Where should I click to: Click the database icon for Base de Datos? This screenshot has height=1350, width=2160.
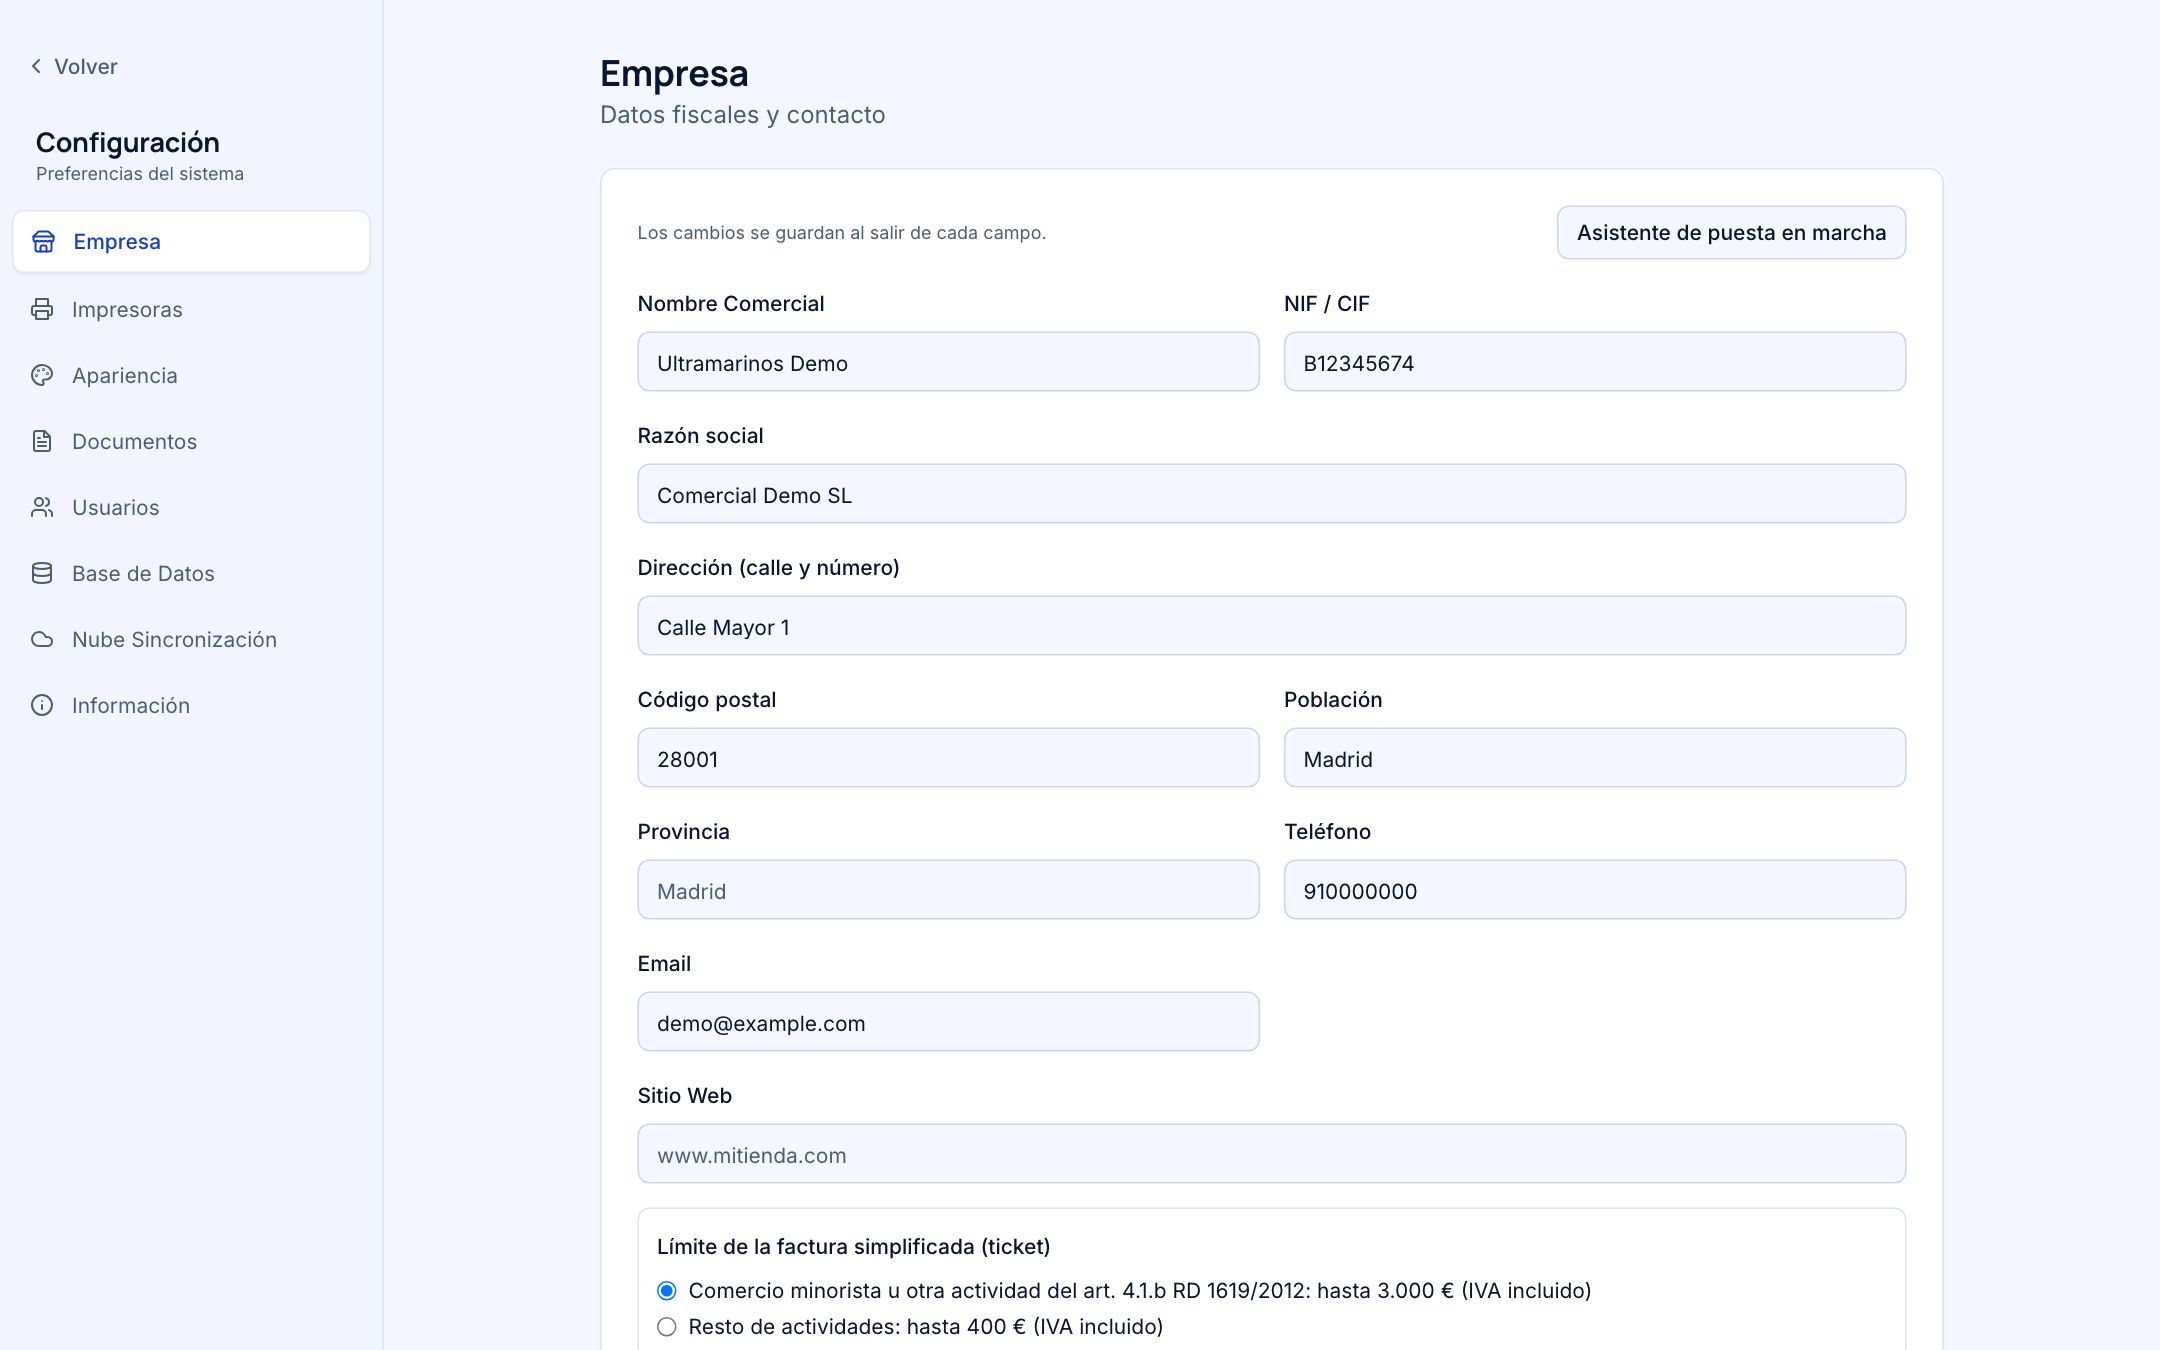click(42, 573)
